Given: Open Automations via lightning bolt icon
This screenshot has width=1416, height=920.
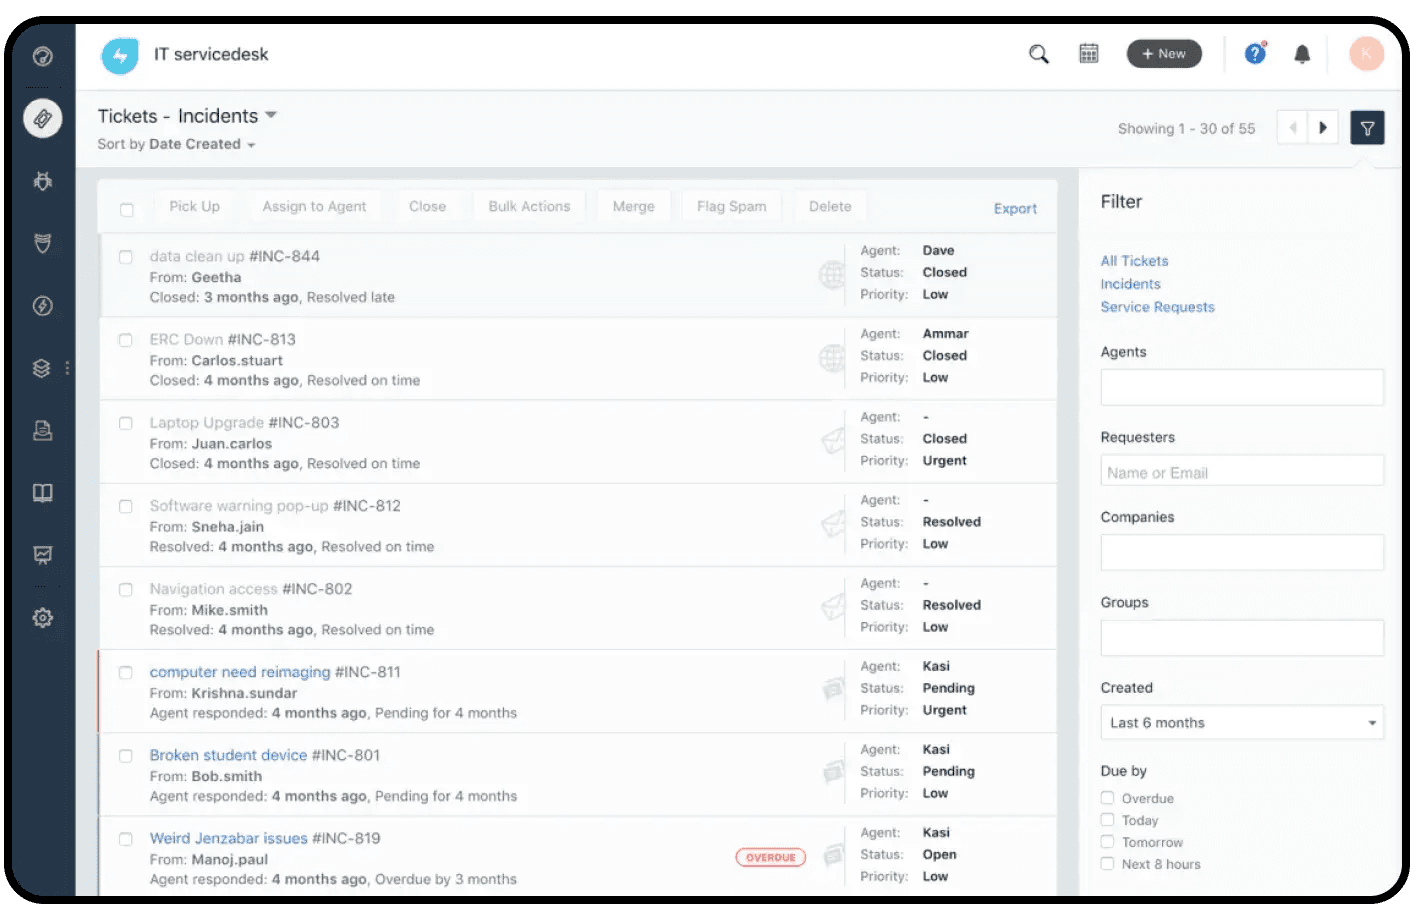Looking at the screenshot, I should click(x=42, y=306).
